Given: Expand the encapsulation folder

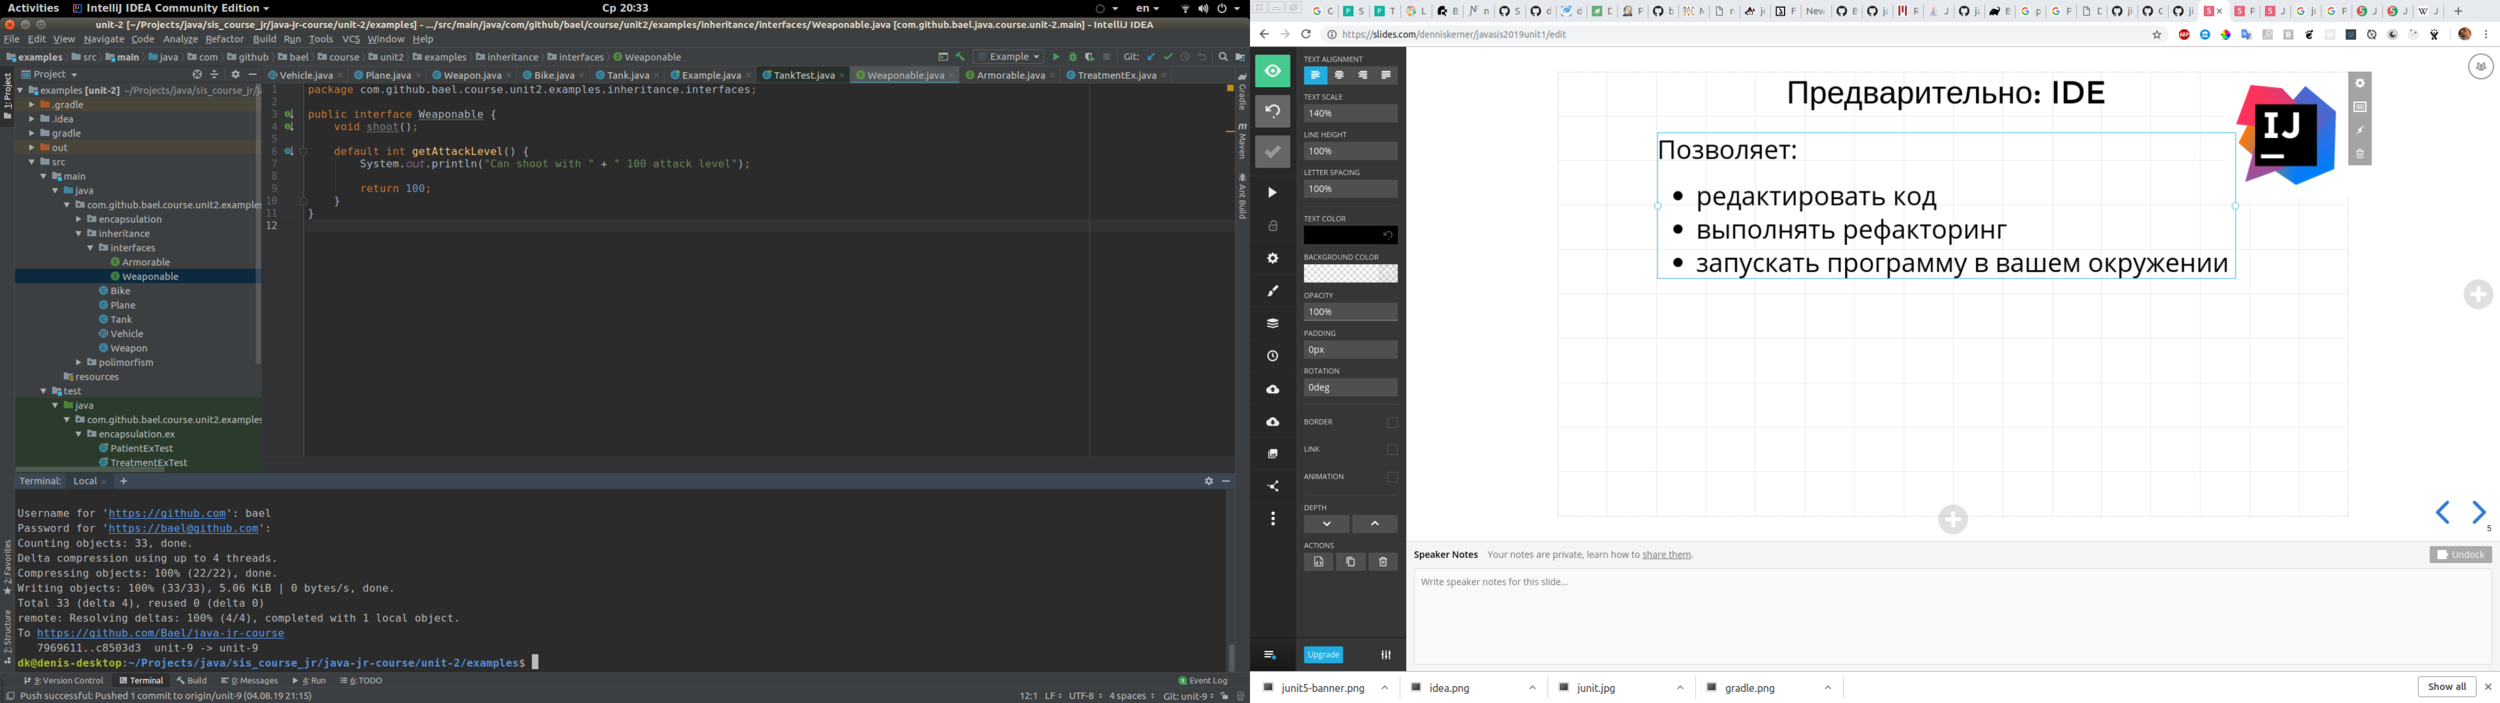Looking at the screenshot, I should [78, 219].
